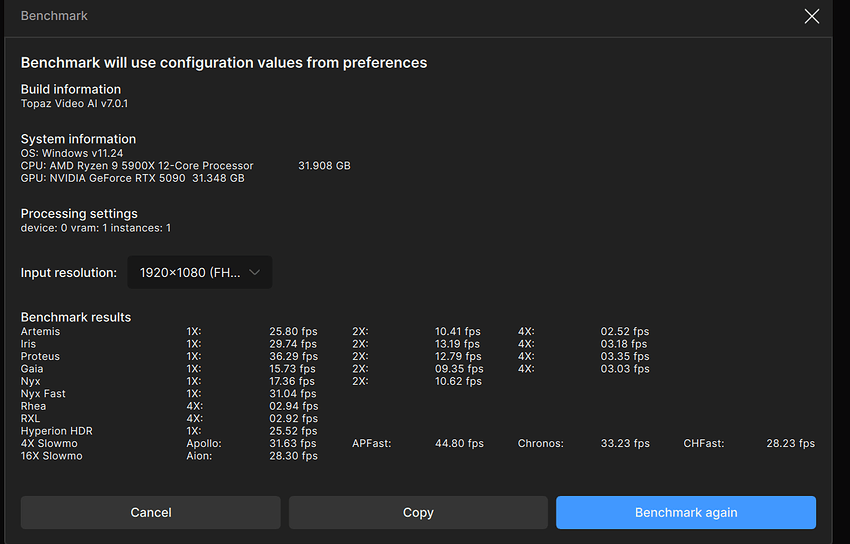Click the 16X Slowmo row label
The image size is (850, 544).
pos(51,456)
